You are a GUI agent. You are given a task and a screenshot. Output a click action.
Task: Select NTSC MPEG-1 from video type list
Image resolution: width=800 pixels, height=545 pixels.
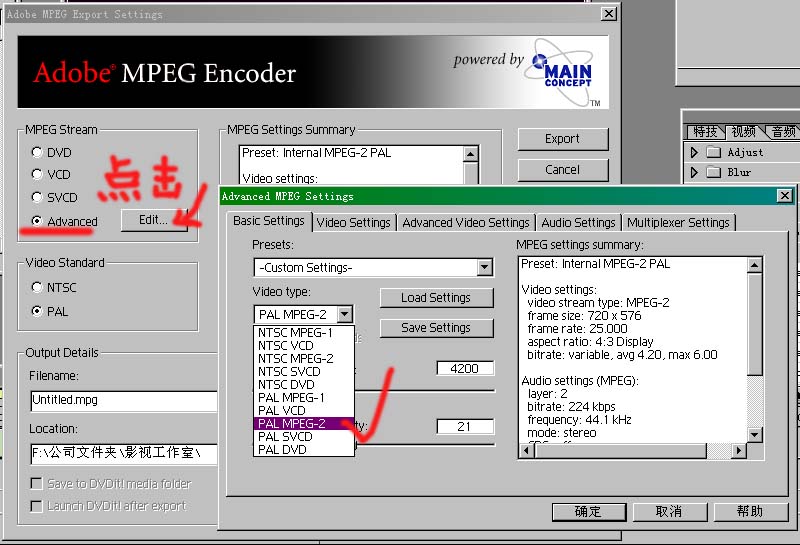coord(303,333)
